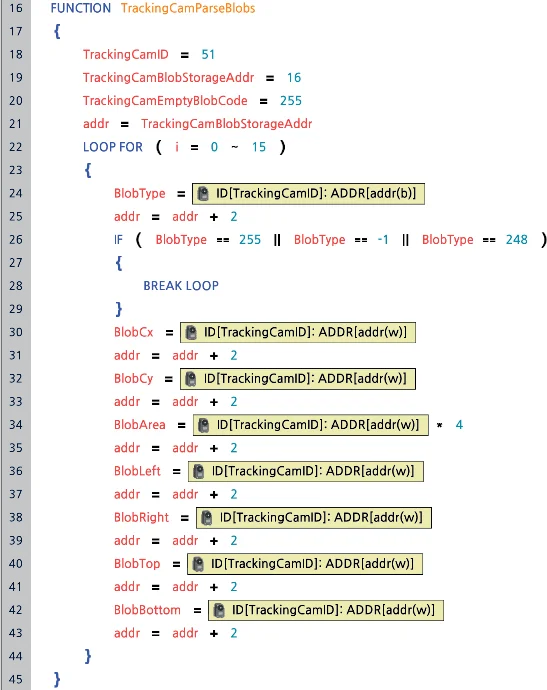Screen dimensions: 547x690
Task: Click the IF keyword on line 26
Action: click(118, 240)
